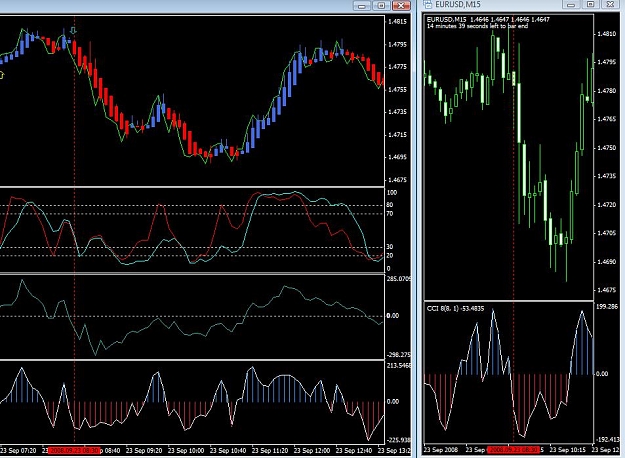Screen dimensions: 625x458
Task: Click the 1.4695 price label
Action: point(397,157)
